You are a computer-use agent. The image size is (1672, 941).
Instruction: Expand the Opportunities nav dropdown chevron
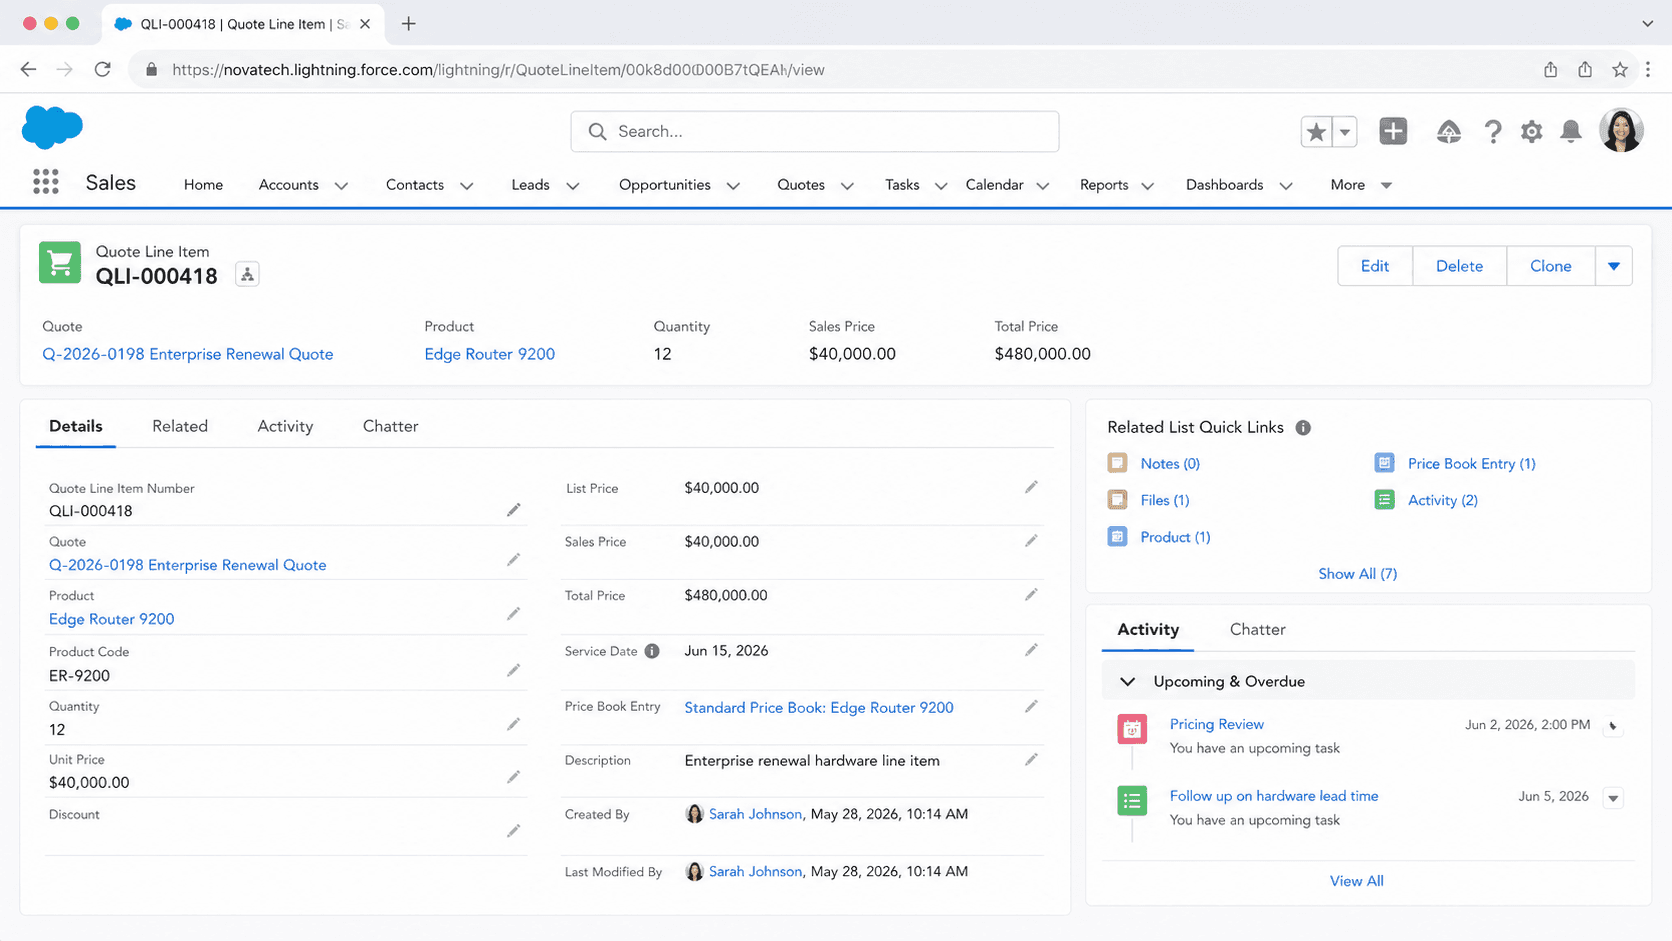tap(733, 185)
